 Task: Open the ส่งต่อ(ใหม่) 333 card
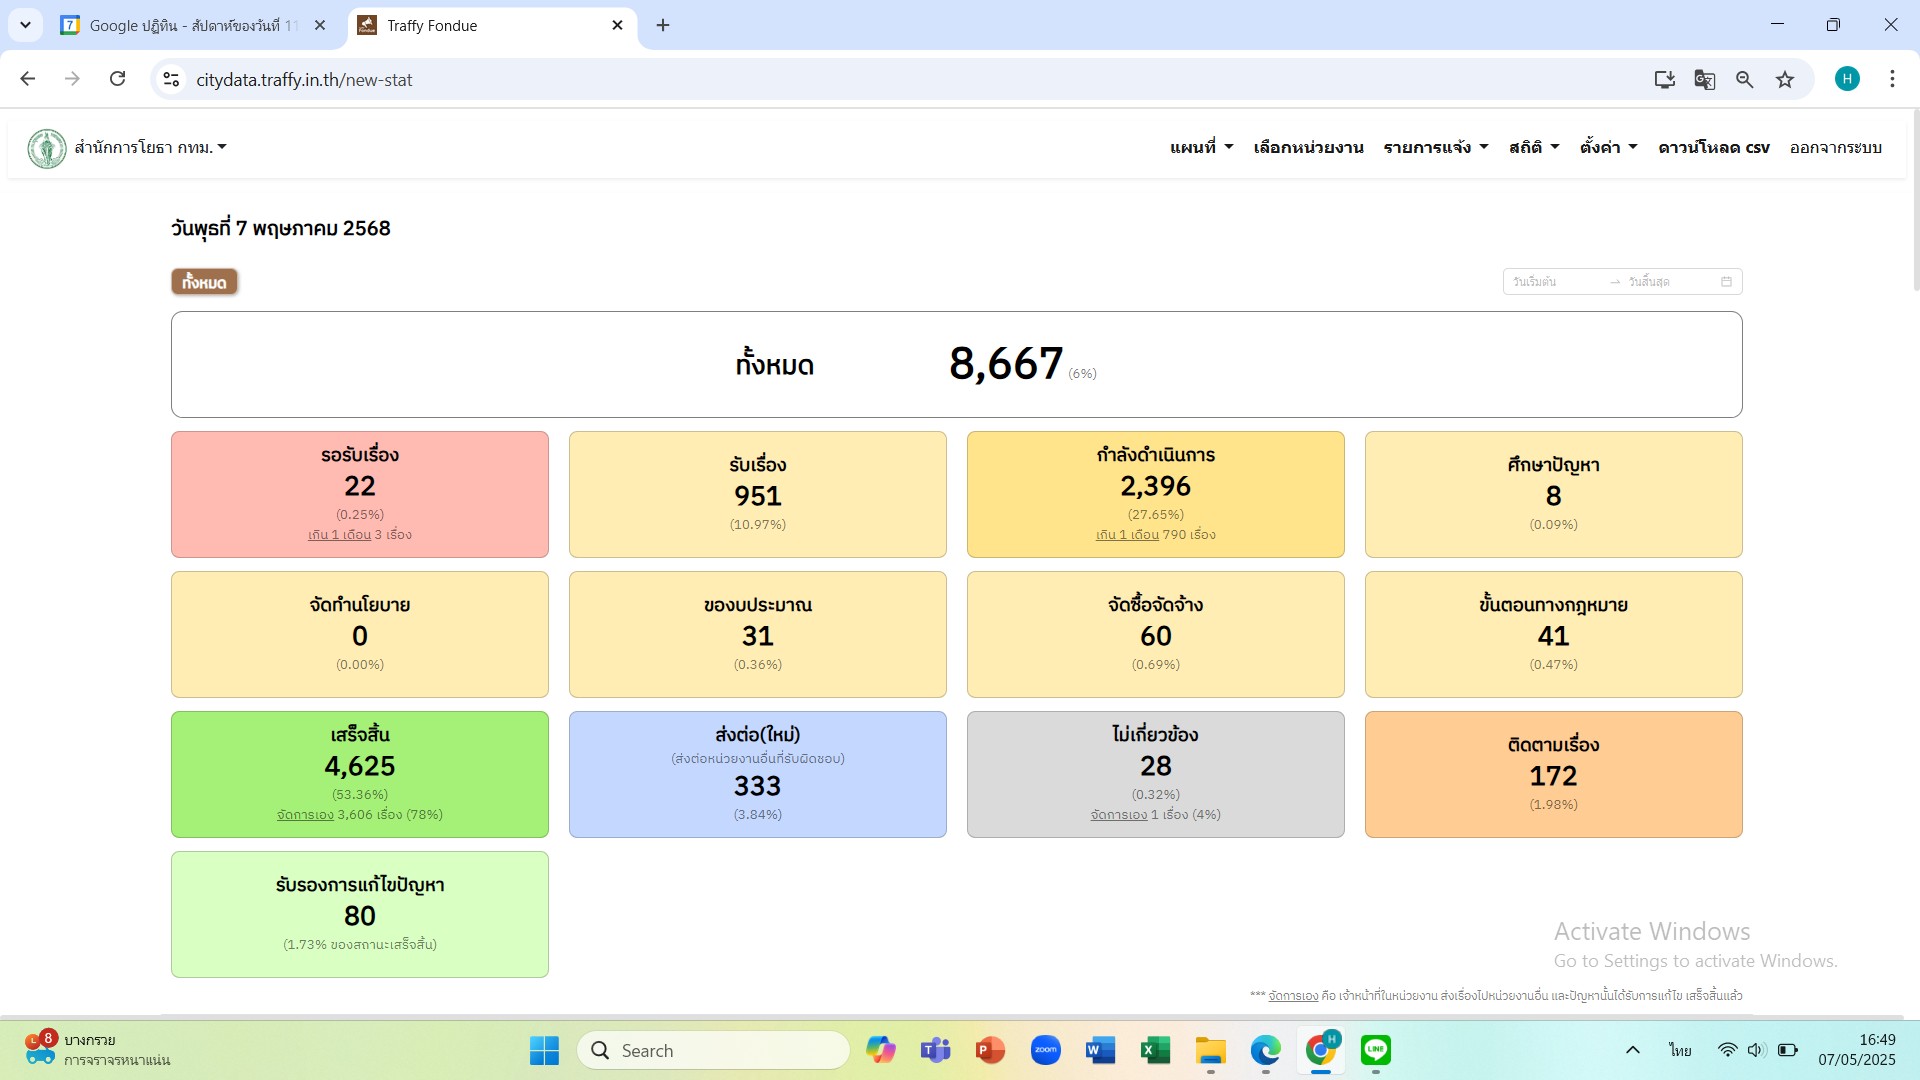coord(757,774)
